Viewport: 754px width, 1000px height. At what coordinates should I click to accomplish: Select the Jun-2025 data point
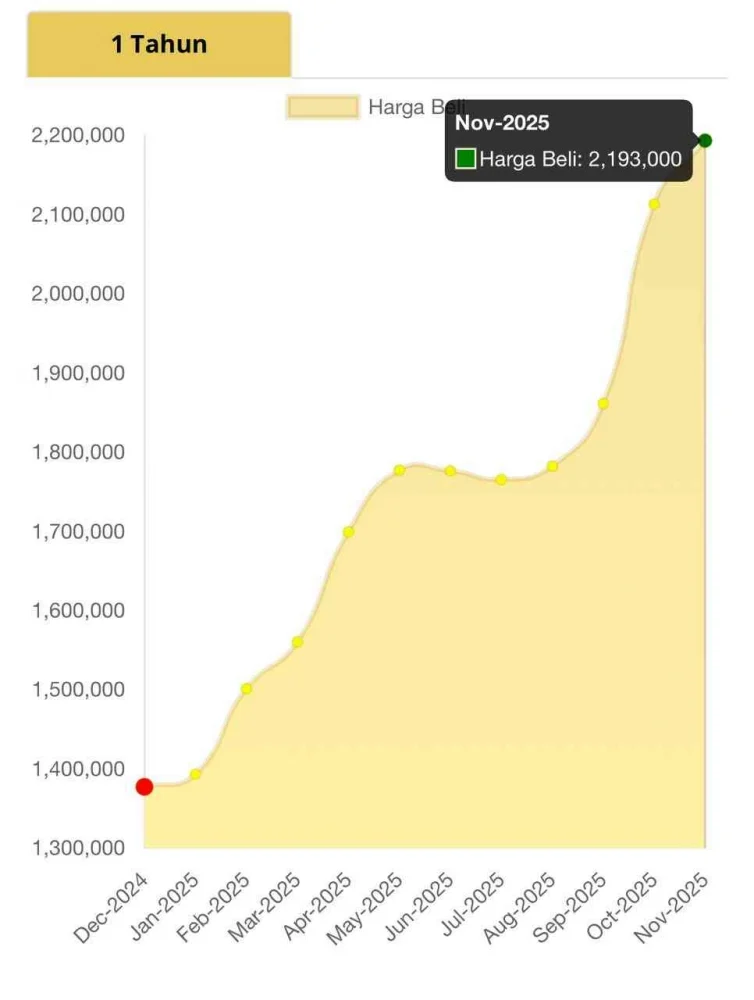[450, 471]
